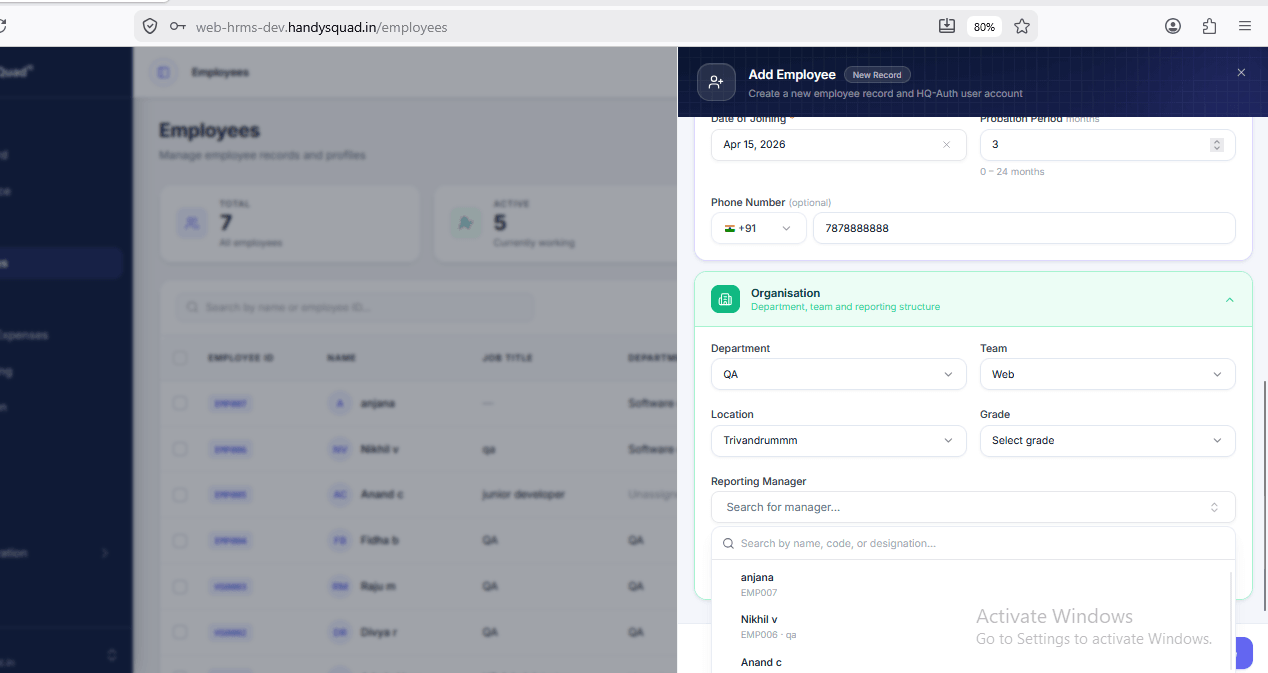Toggle the sidebar panel icon beside Employees
The image size is (1268, 673).
(163, 73)
